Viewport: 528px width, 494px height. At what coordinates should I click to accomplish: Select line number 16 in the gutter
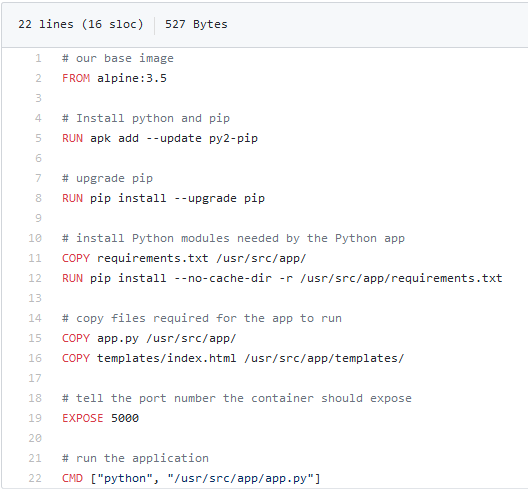pyautogui.click(x=35, y=358)
